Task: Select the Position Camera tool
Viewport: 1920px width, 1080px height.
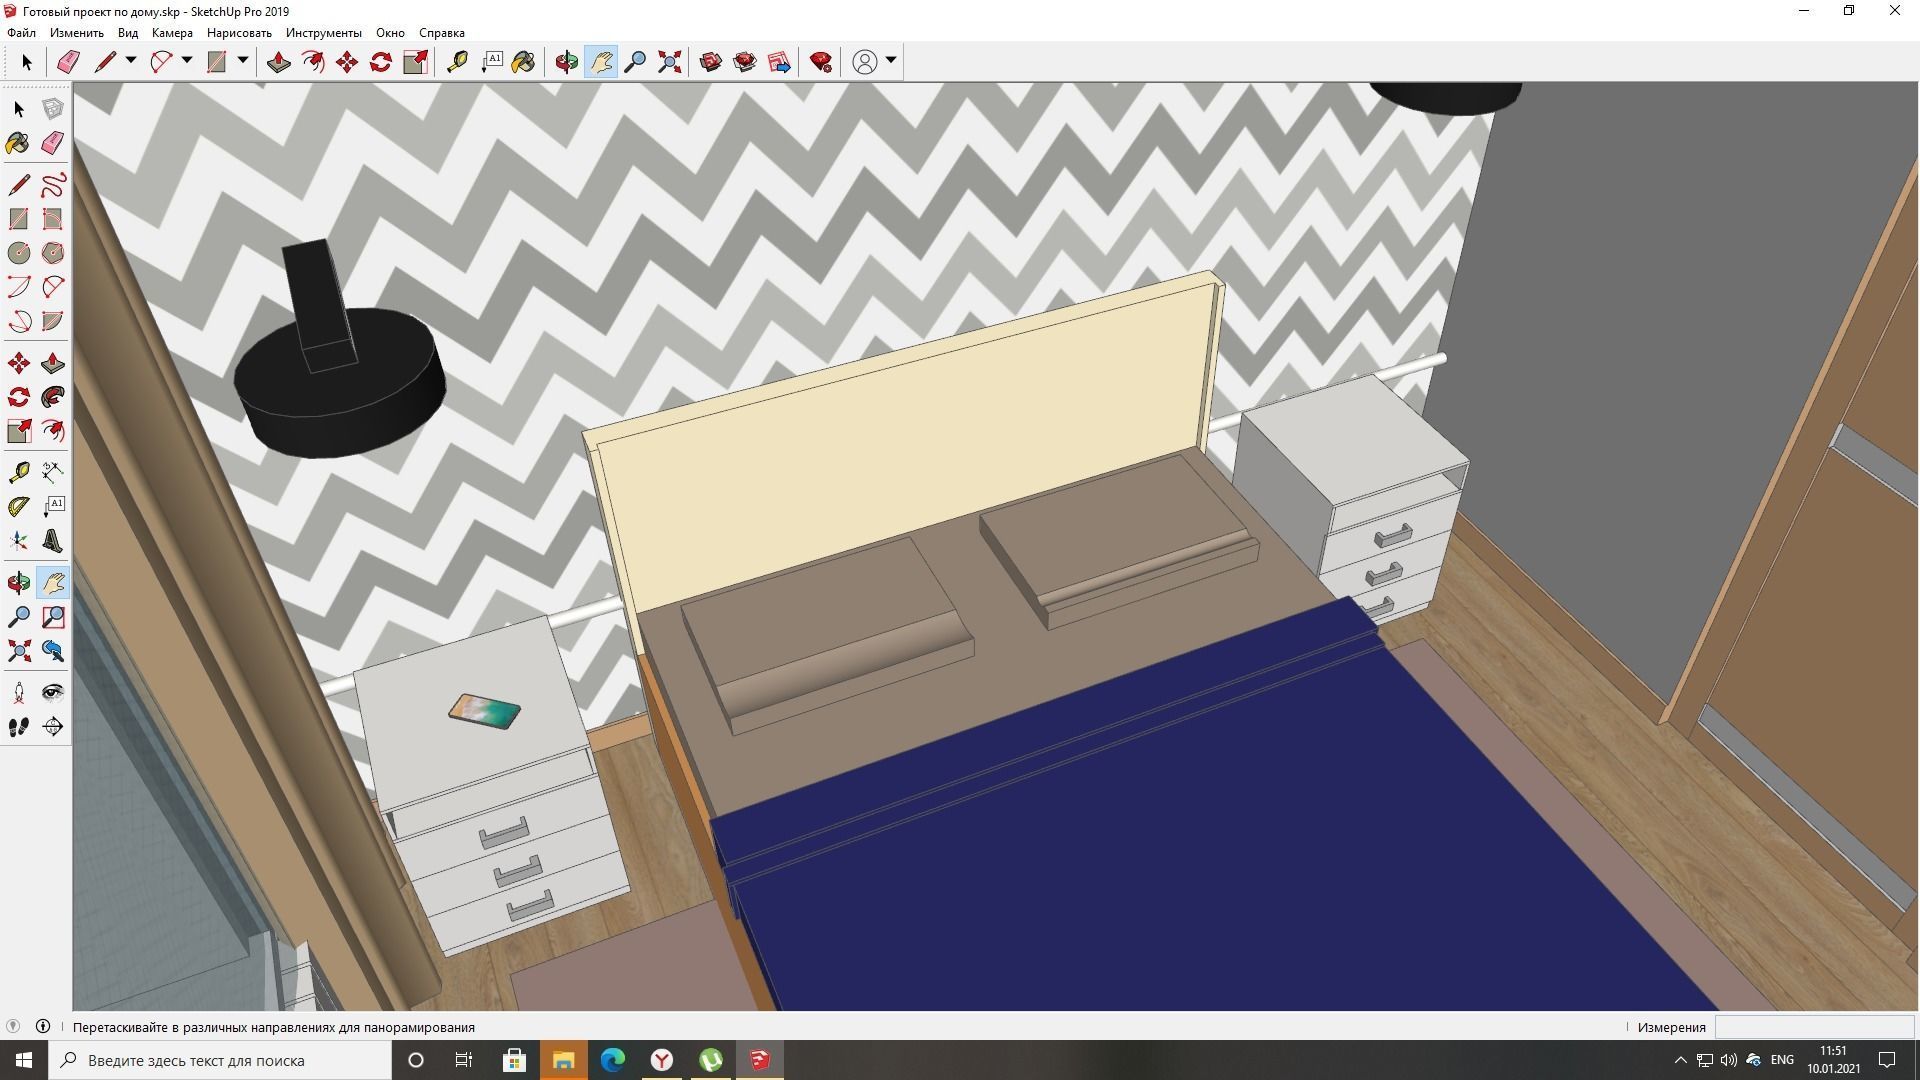Action: 19,693
